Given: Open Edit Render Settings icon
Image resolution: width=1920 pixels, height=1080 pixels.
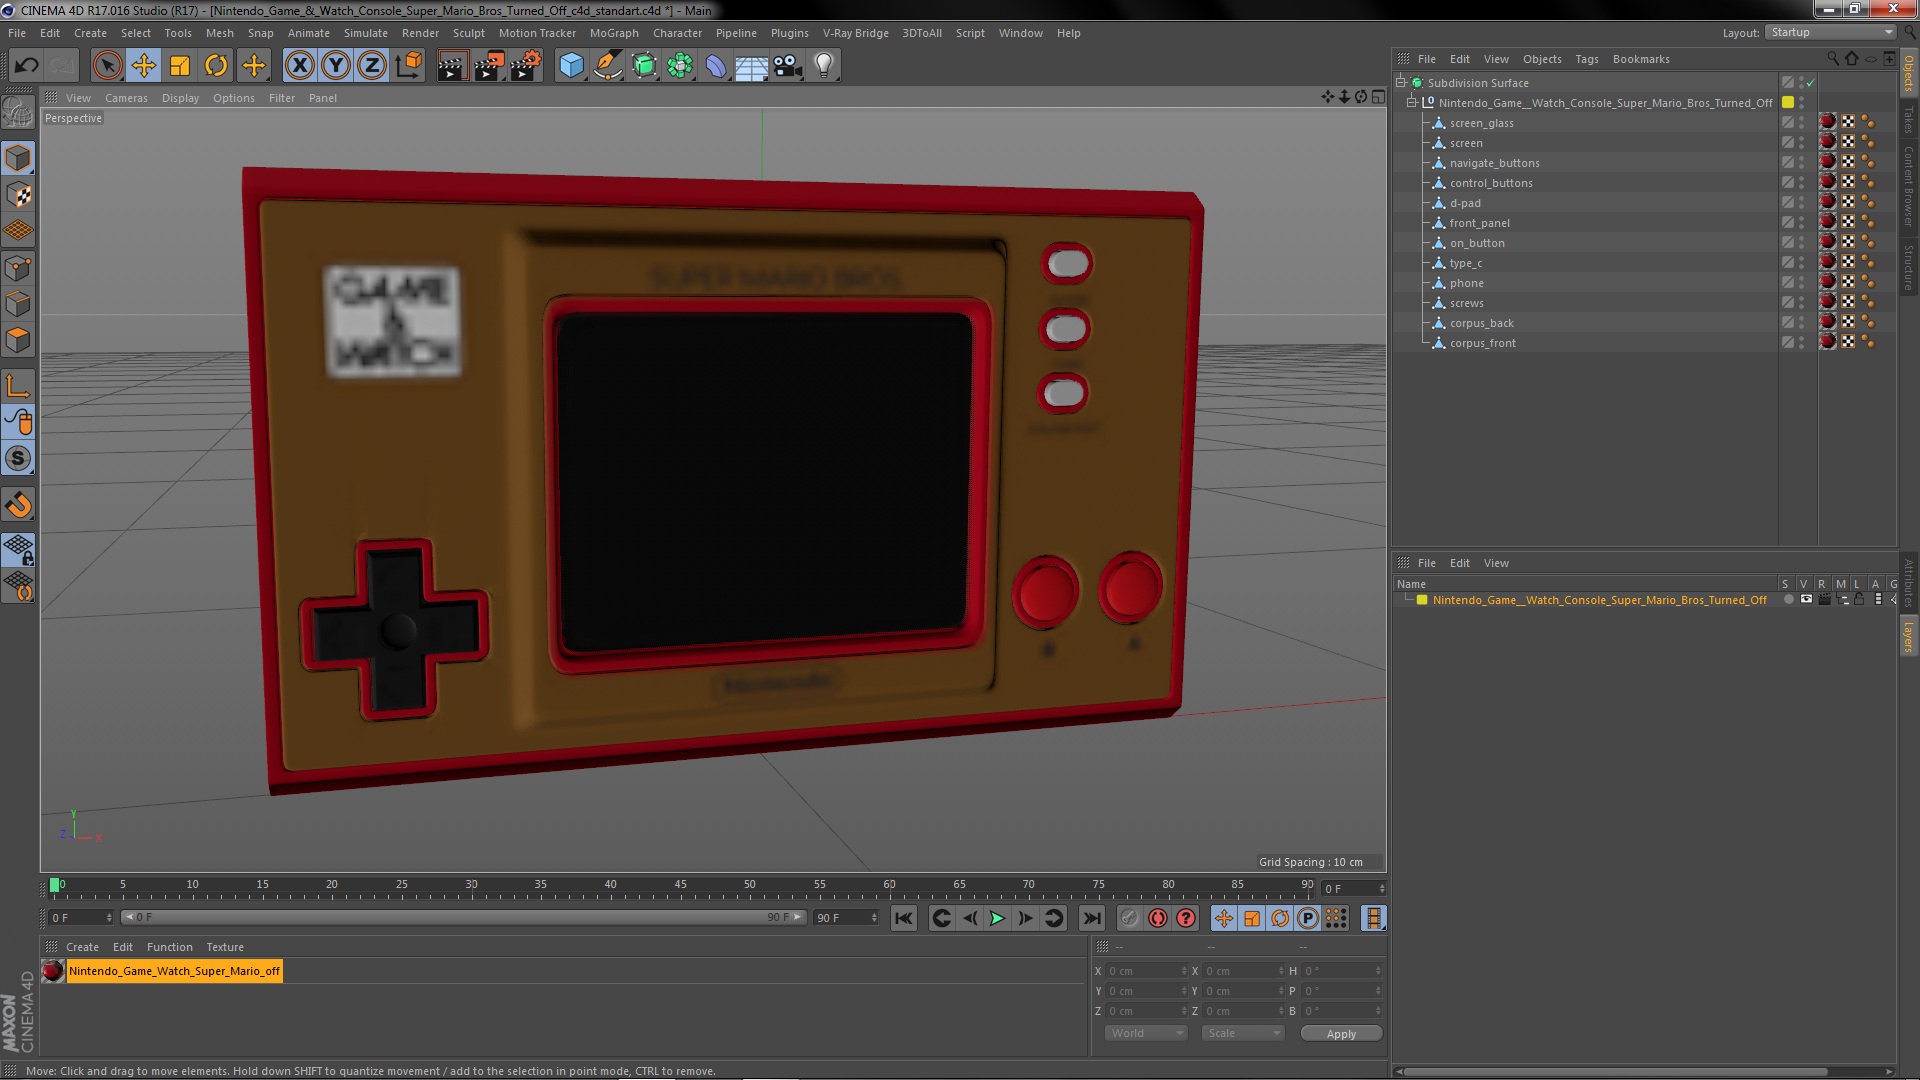Looking at the screenshot, I should point(525,66).
